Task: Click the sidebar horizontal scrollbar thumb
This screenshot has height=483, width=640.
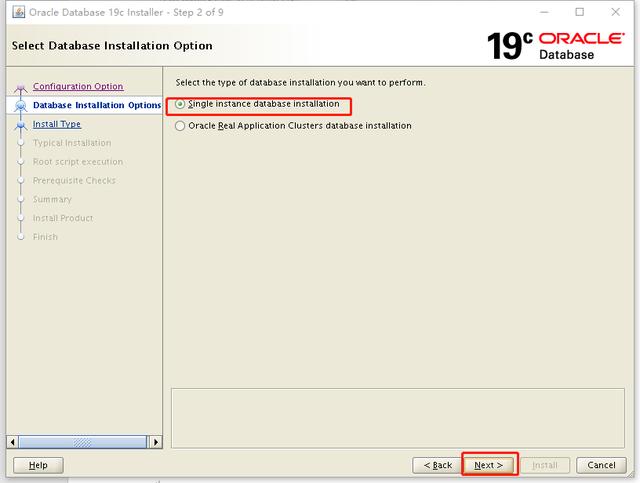Action: tap(83, 442)
